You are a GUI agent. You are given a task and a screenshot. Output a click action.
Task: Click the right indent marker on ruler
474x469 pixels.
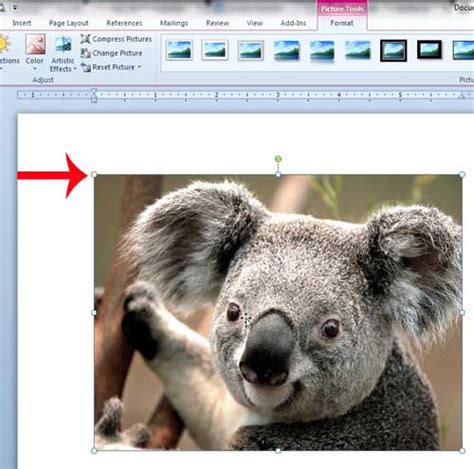tap(461, 96)
